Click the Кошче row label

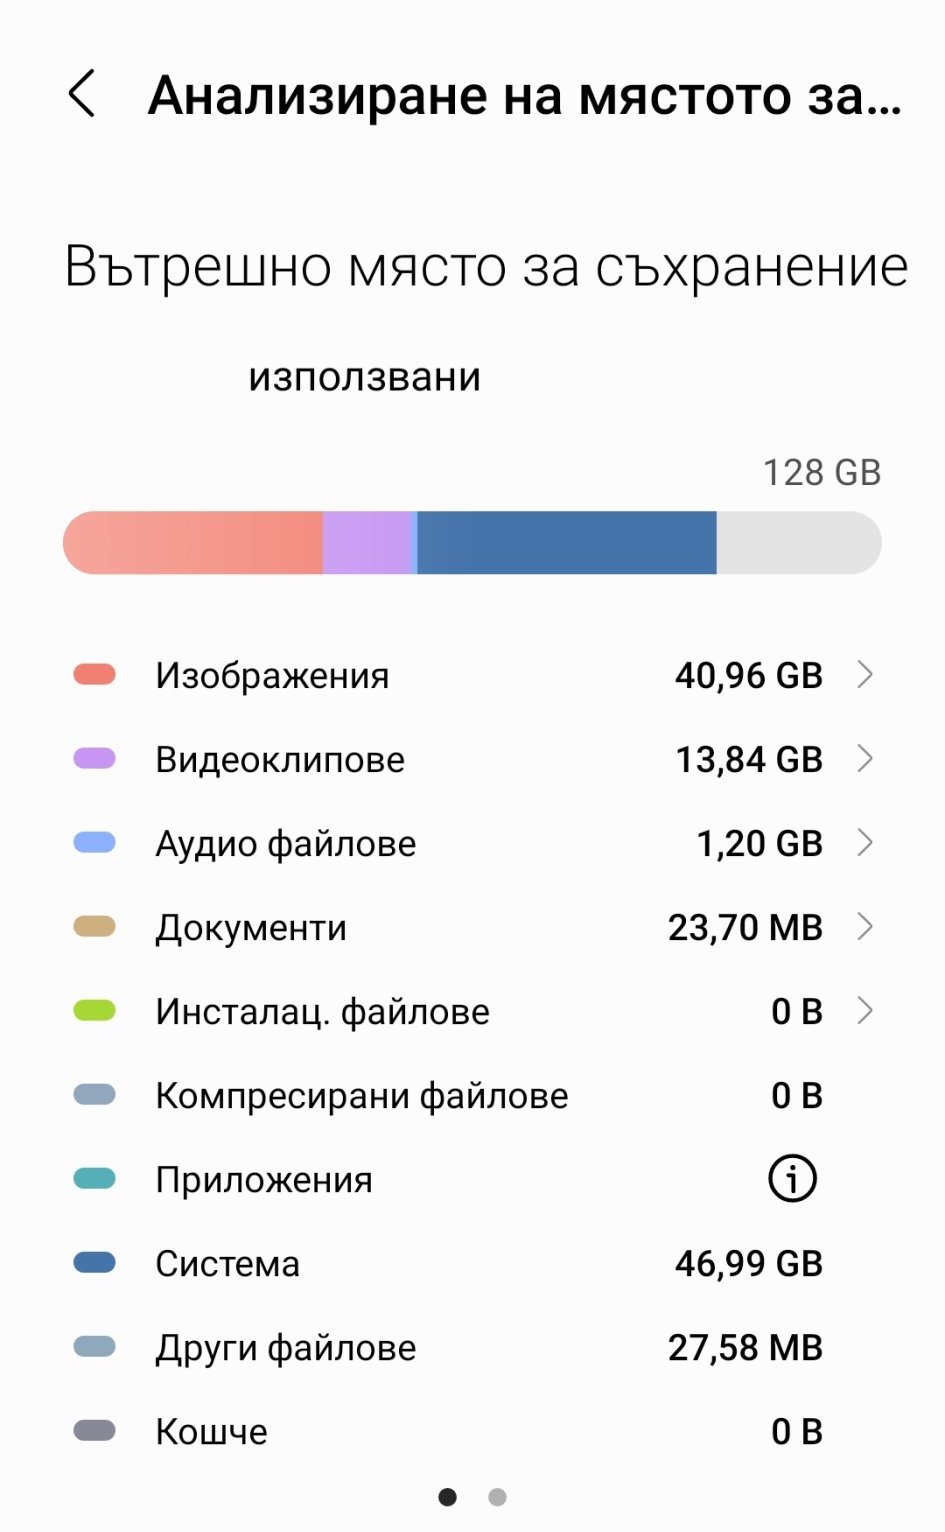click(211, 1432)
